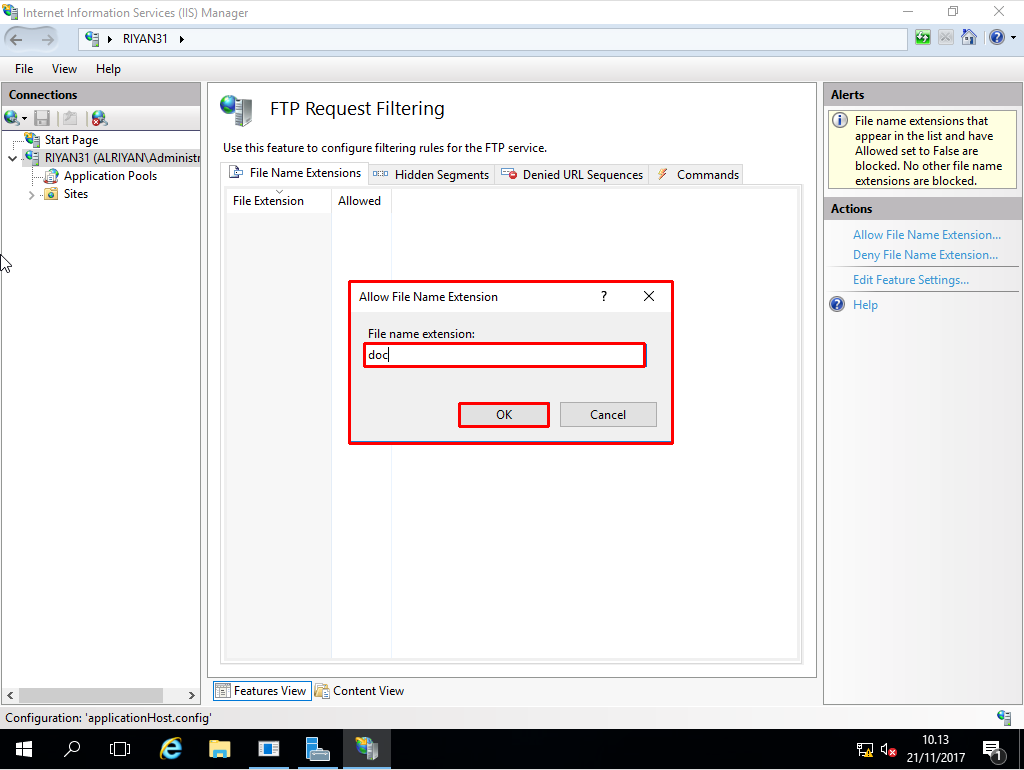Open Help link in Actions pane

865,304
